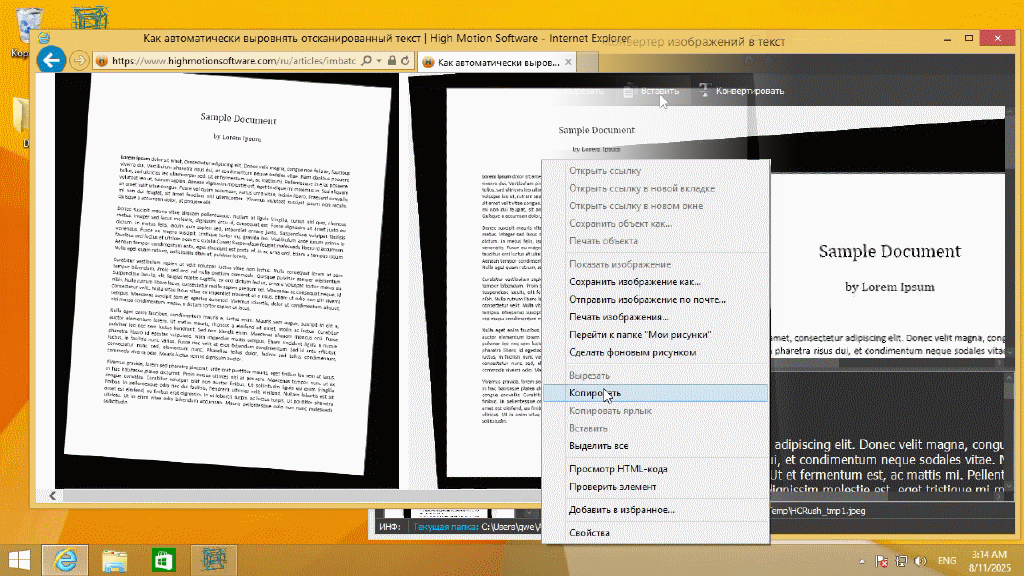Click the skewed scanned document image
The height and width of the screenshot is (576, 1024).
tap(227, 281)
